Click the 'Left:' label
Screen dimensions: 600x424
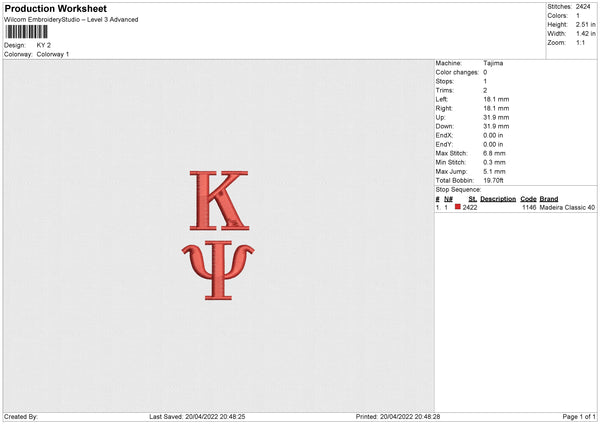pyautogui.click(x=442, y=99)
